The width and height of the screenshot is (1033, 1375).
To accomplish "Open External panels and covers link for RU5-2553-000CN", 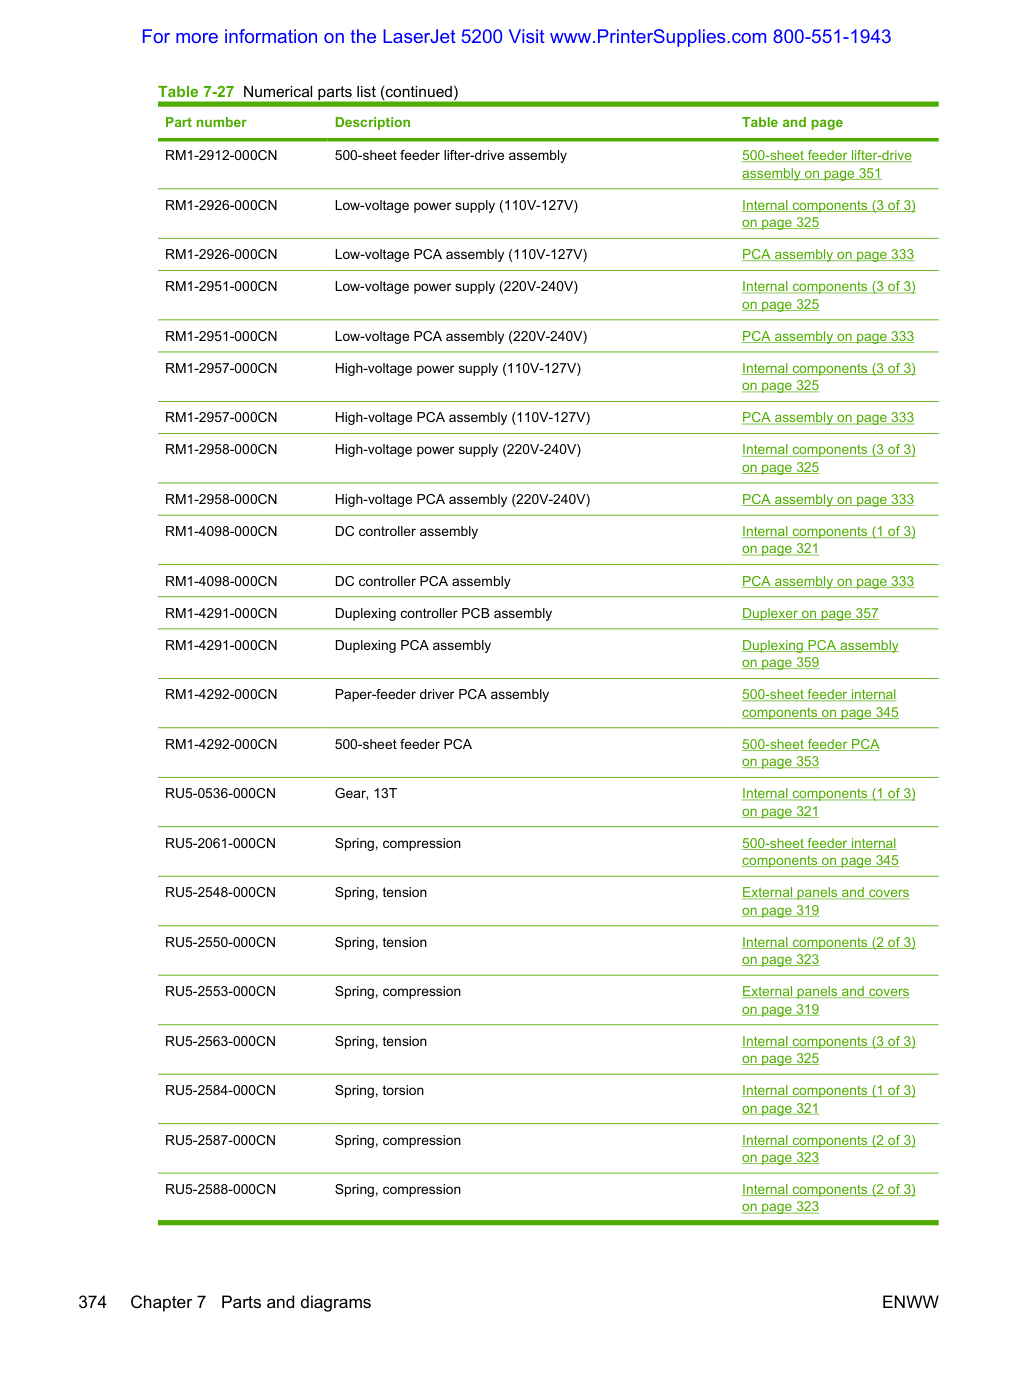I will (x=825, y=1000).
